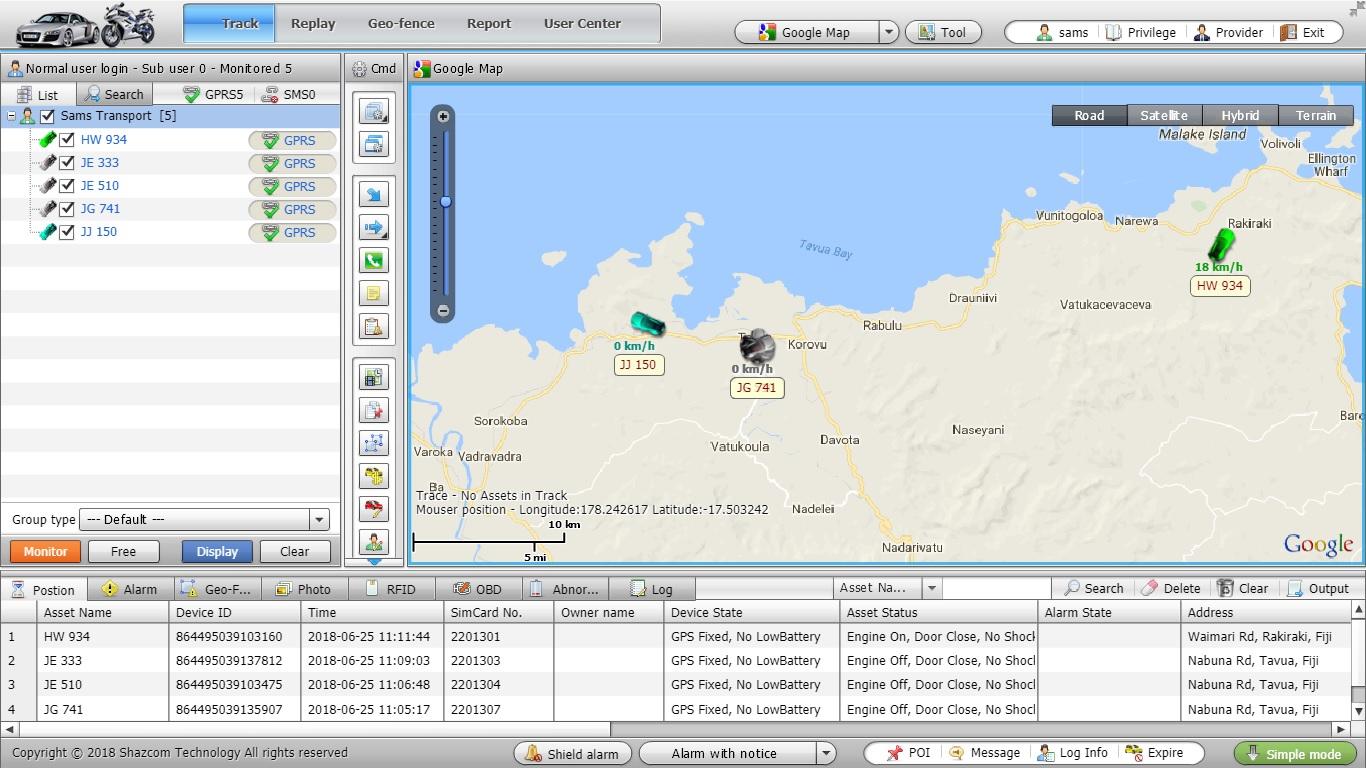Click the clipboard command icon in Cmd panel
Screen dimensions: 1366x768
tap(373, 327)
